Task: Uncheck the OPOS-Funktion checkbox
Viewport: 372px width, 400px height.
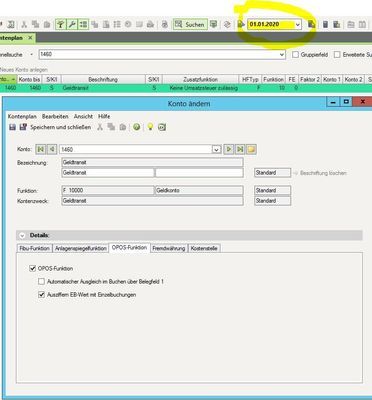Action: [x=32, y=268]
